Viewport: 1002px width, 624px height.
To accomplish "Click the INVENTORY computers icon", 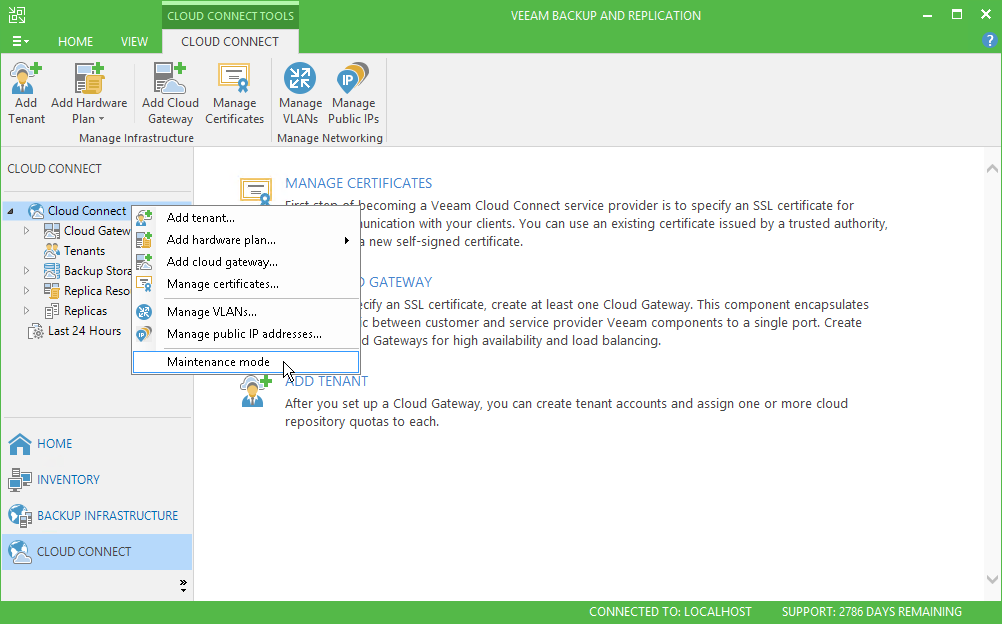I will coord(20,480).
